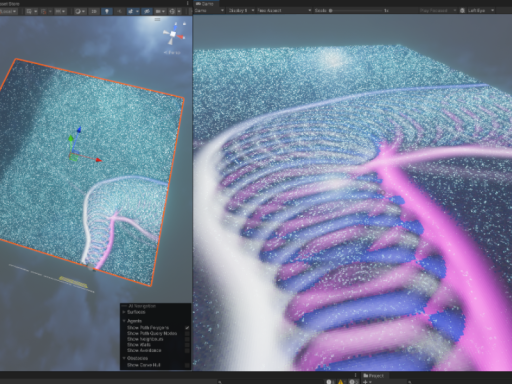512x384 pixels.
Task: Toggle scene lighting (lightbulb icon)
Action: 107,11
